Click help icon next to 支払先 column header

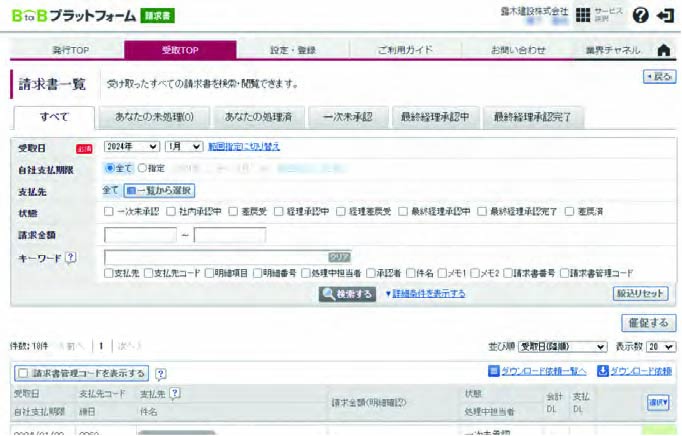click(174, 393)
